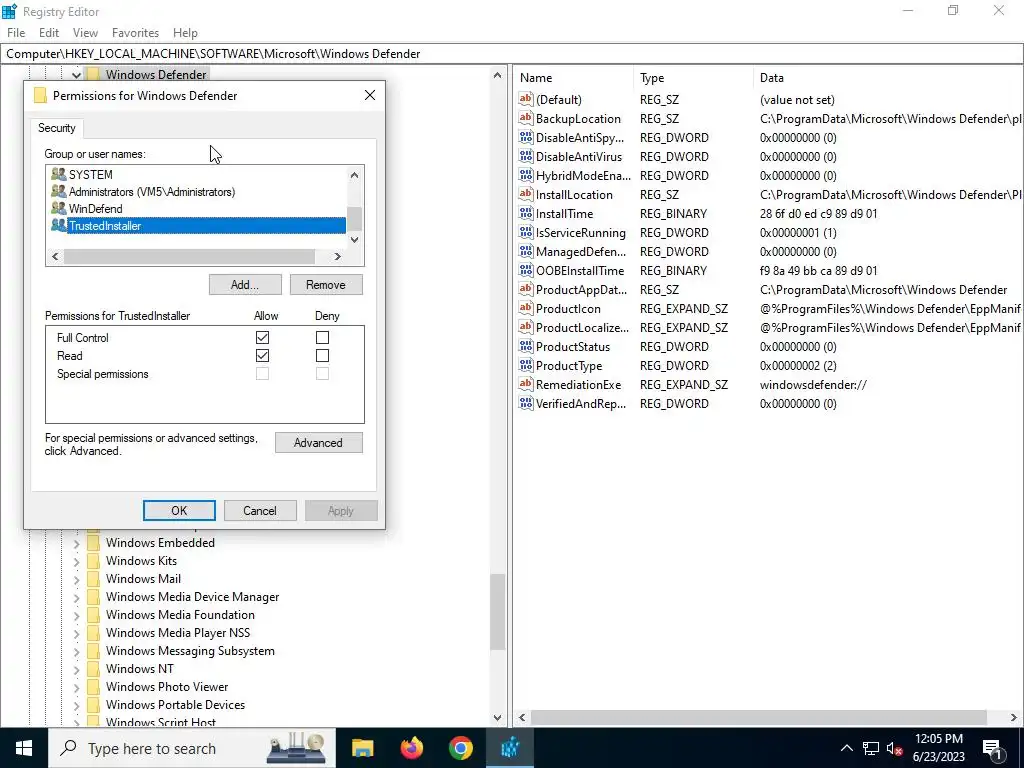Click the InstallTime binary icon
The width and height of the screenshot is (1024, 768).
pyautogui.click(x=526, y=213)
